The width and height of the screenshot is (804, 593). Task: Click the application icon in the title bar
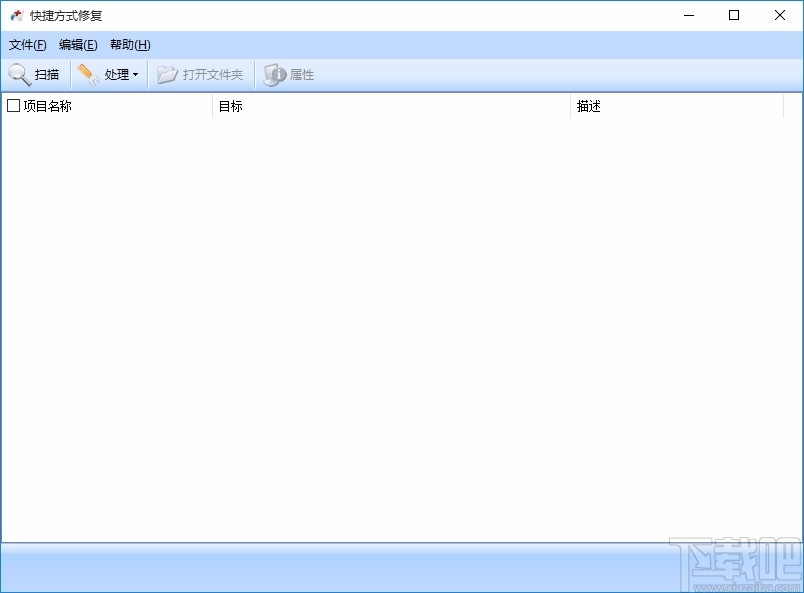point(14,15)
